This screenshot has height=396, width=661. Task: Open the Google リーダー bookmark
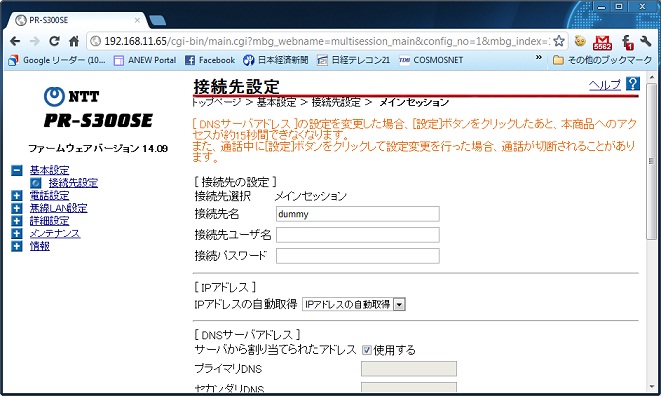click(x=57, y=60)
